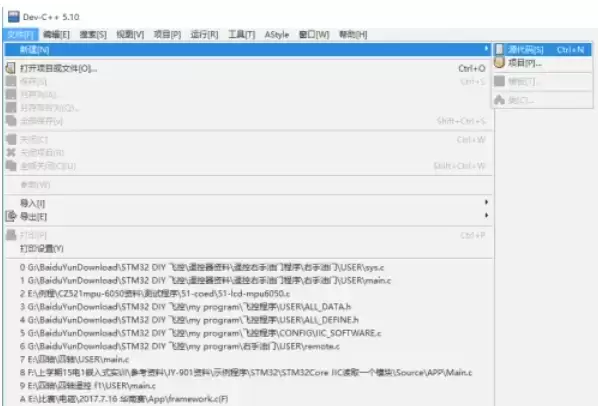Click the grayed print icon

[11, 235]
